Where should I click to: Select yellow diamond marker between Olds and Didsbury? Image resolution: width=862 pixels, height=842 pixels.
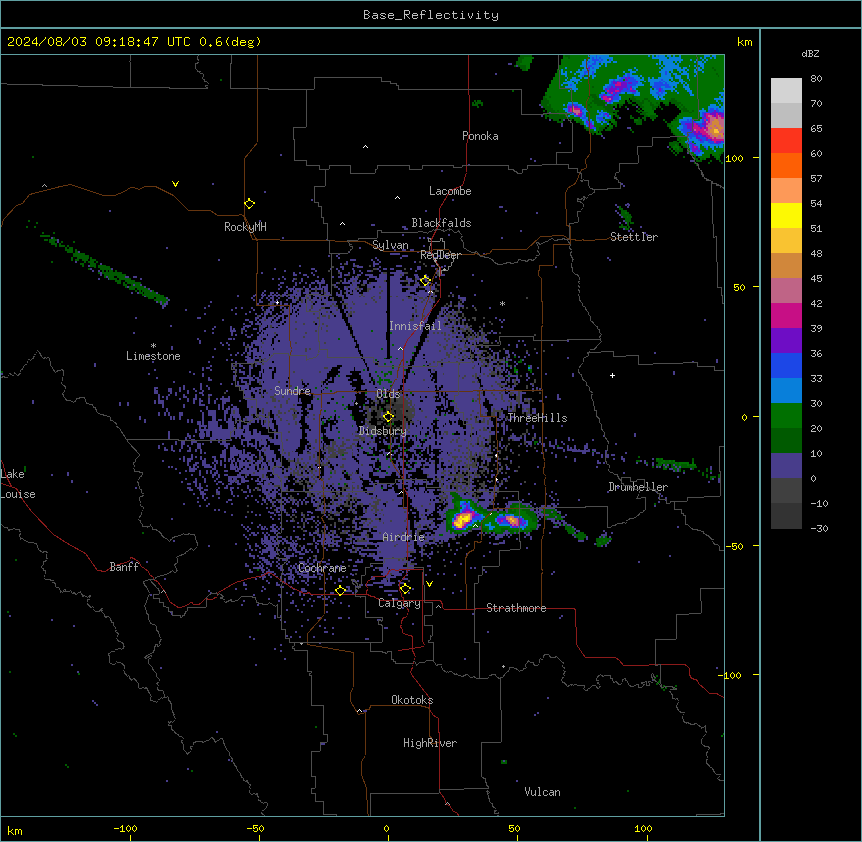(x=388, y=417)
